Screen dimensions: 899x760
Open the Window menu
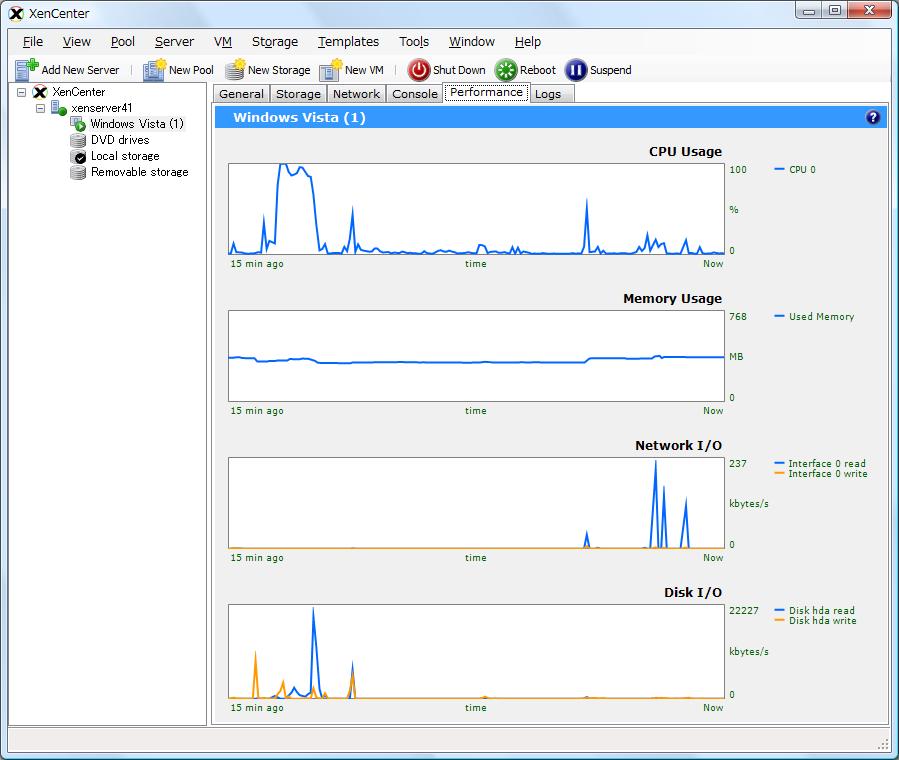[472, 42]
